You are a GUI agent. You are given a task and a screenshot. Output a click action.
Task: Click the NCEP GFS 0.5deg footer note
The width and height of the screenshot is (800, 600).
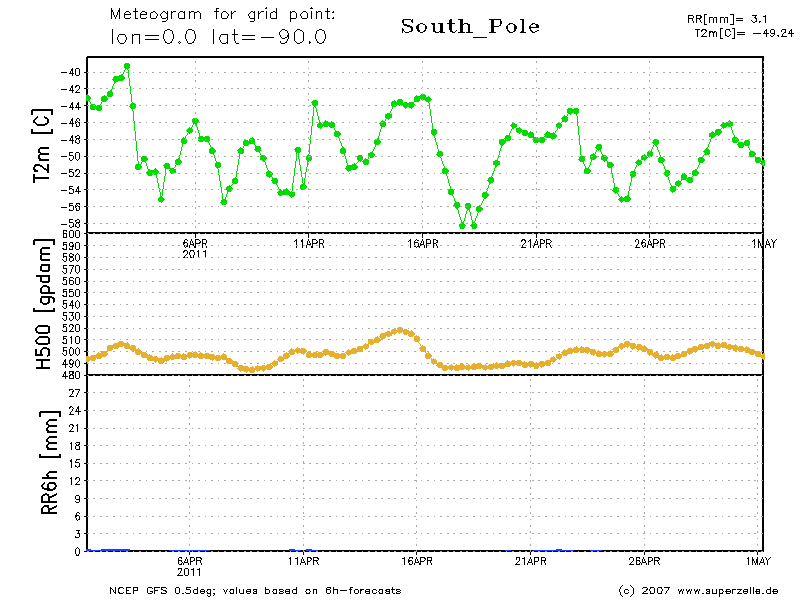[255, 590]
